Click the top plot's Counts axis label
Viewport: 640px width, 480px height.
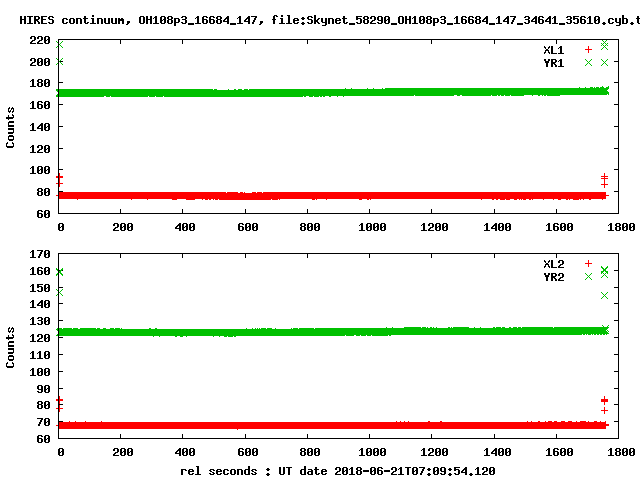[x=10, y=127]
